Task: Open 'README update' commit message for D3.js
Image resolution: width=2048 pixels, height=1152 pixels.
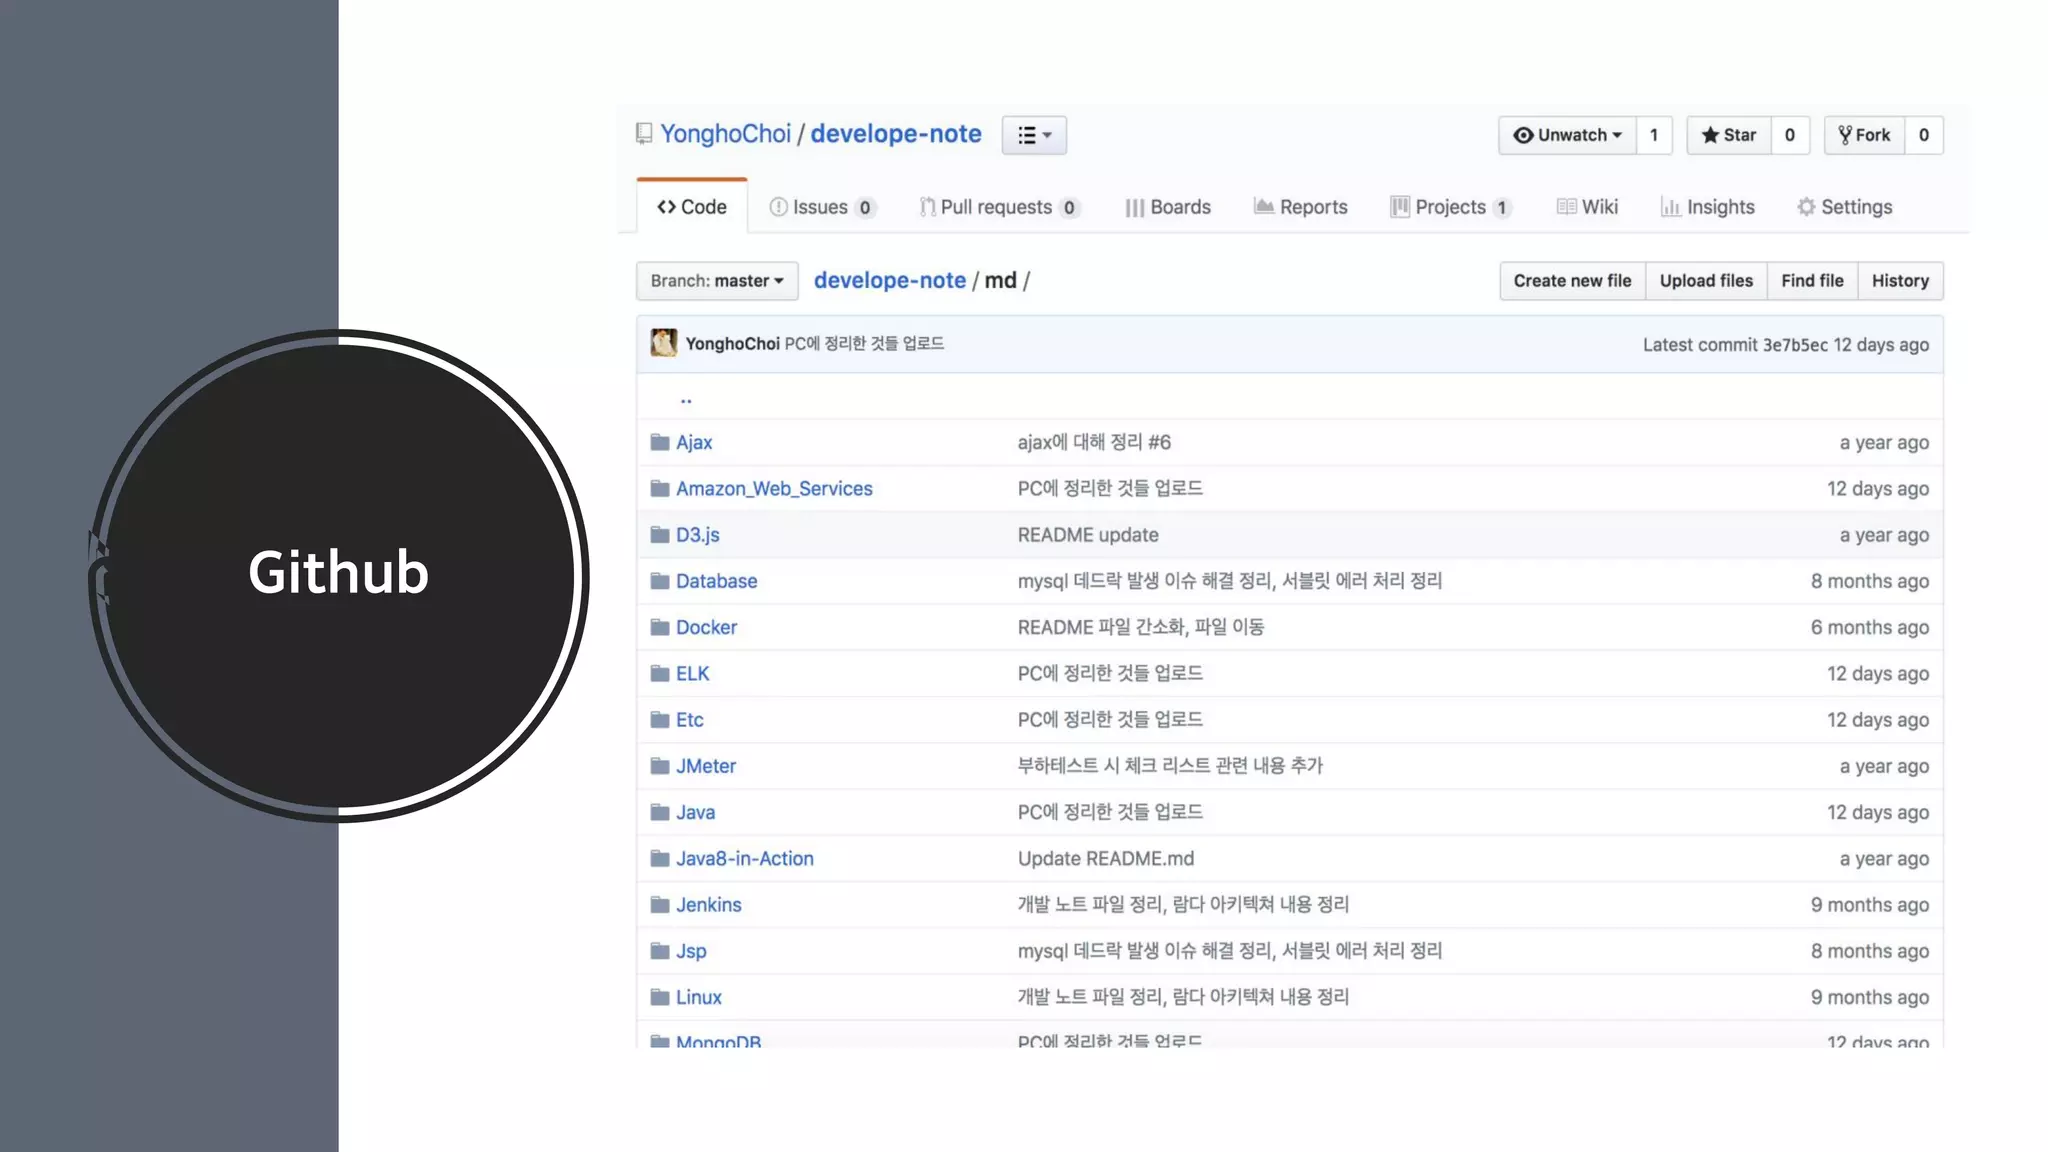Action: [x=1088, y=535]
